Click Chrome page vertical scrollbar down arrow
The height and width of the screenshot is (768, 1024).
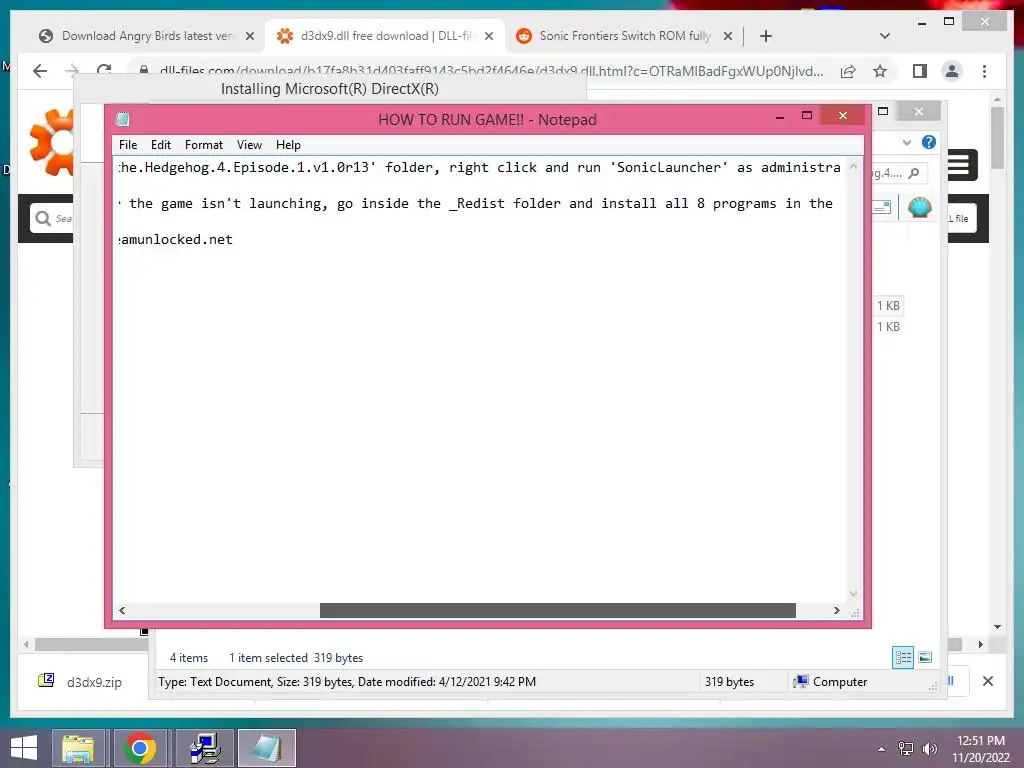997,627
